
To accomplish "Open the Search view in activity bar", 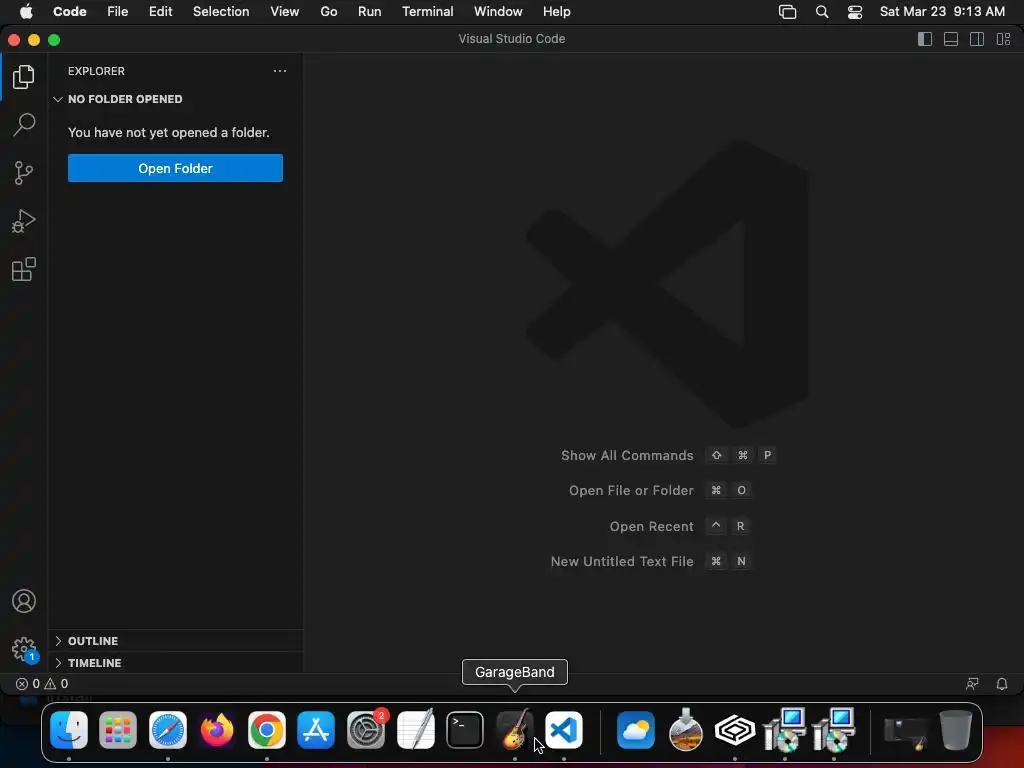I will click(24, 125).
